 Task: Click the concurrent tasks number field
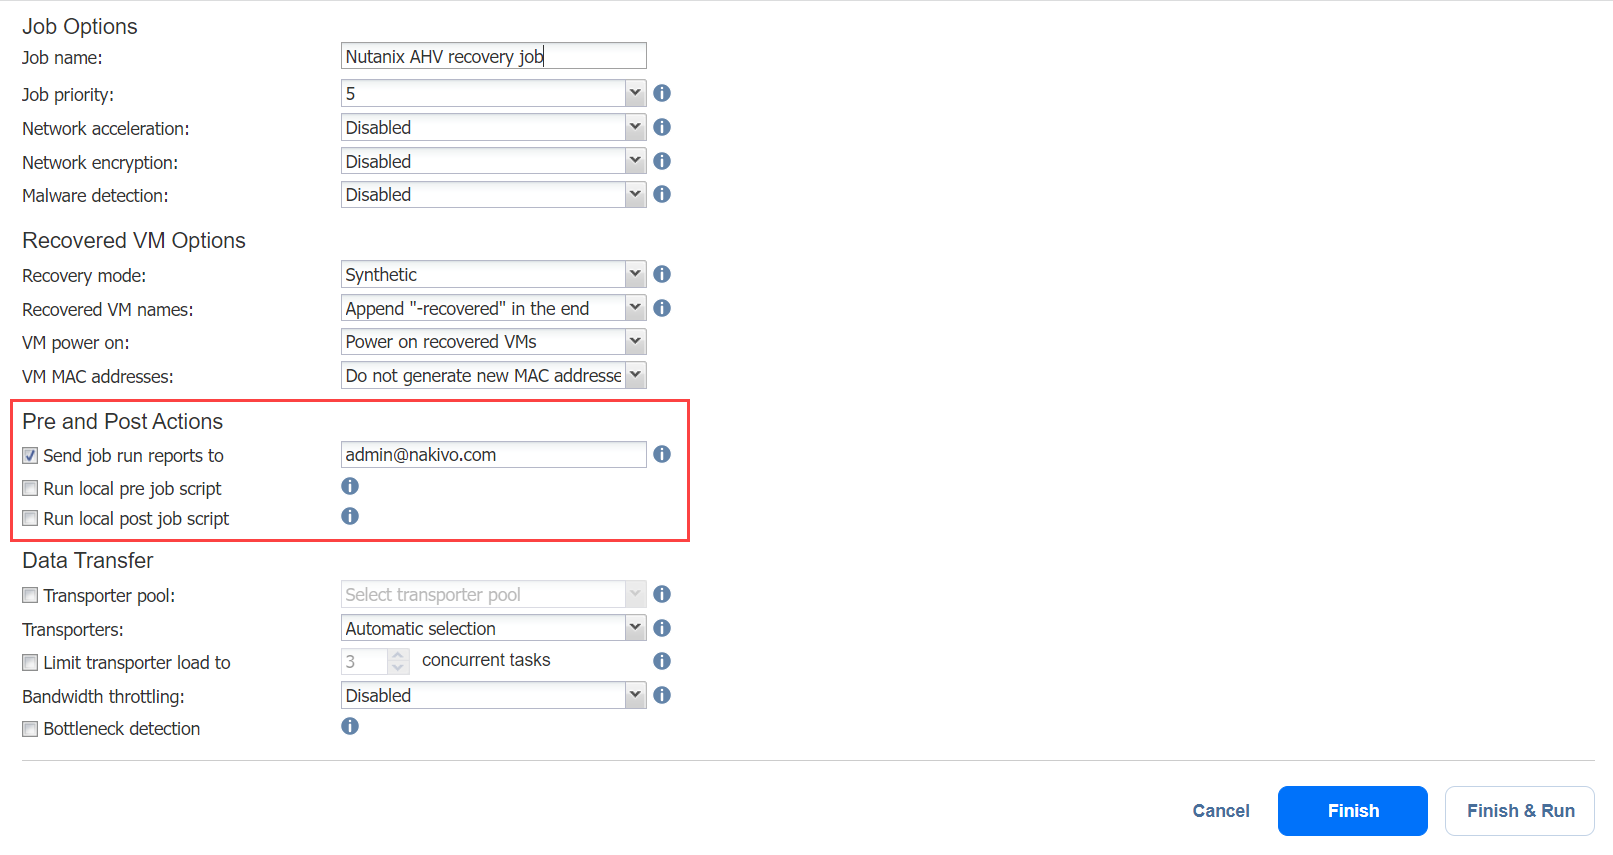click(x=364, y=661)
